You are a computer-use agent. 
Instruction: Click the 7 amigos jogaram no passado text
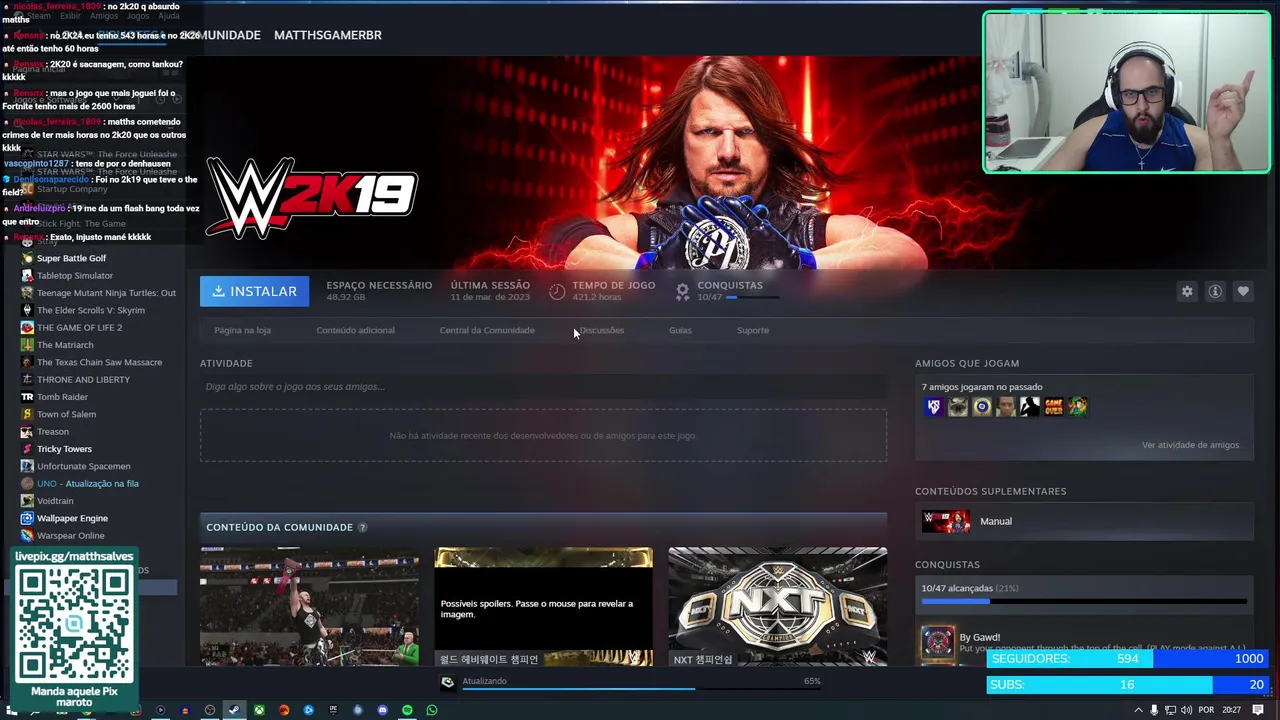(x=982, y=387)
